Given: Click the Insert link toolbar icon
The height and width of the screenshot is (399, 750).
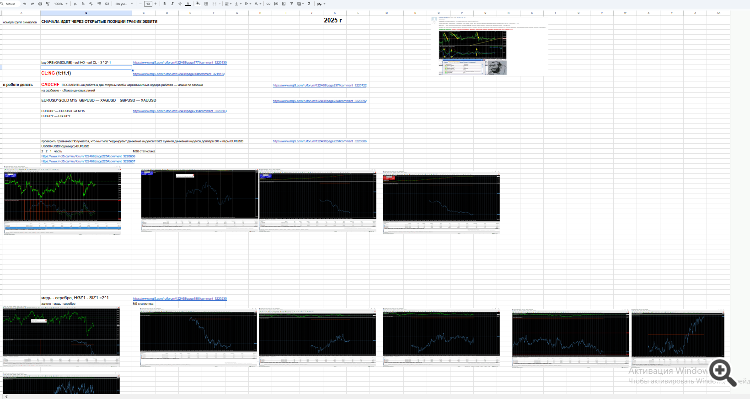Looking at the screenshot, I should pyautogui.click(x=268, y=3).
